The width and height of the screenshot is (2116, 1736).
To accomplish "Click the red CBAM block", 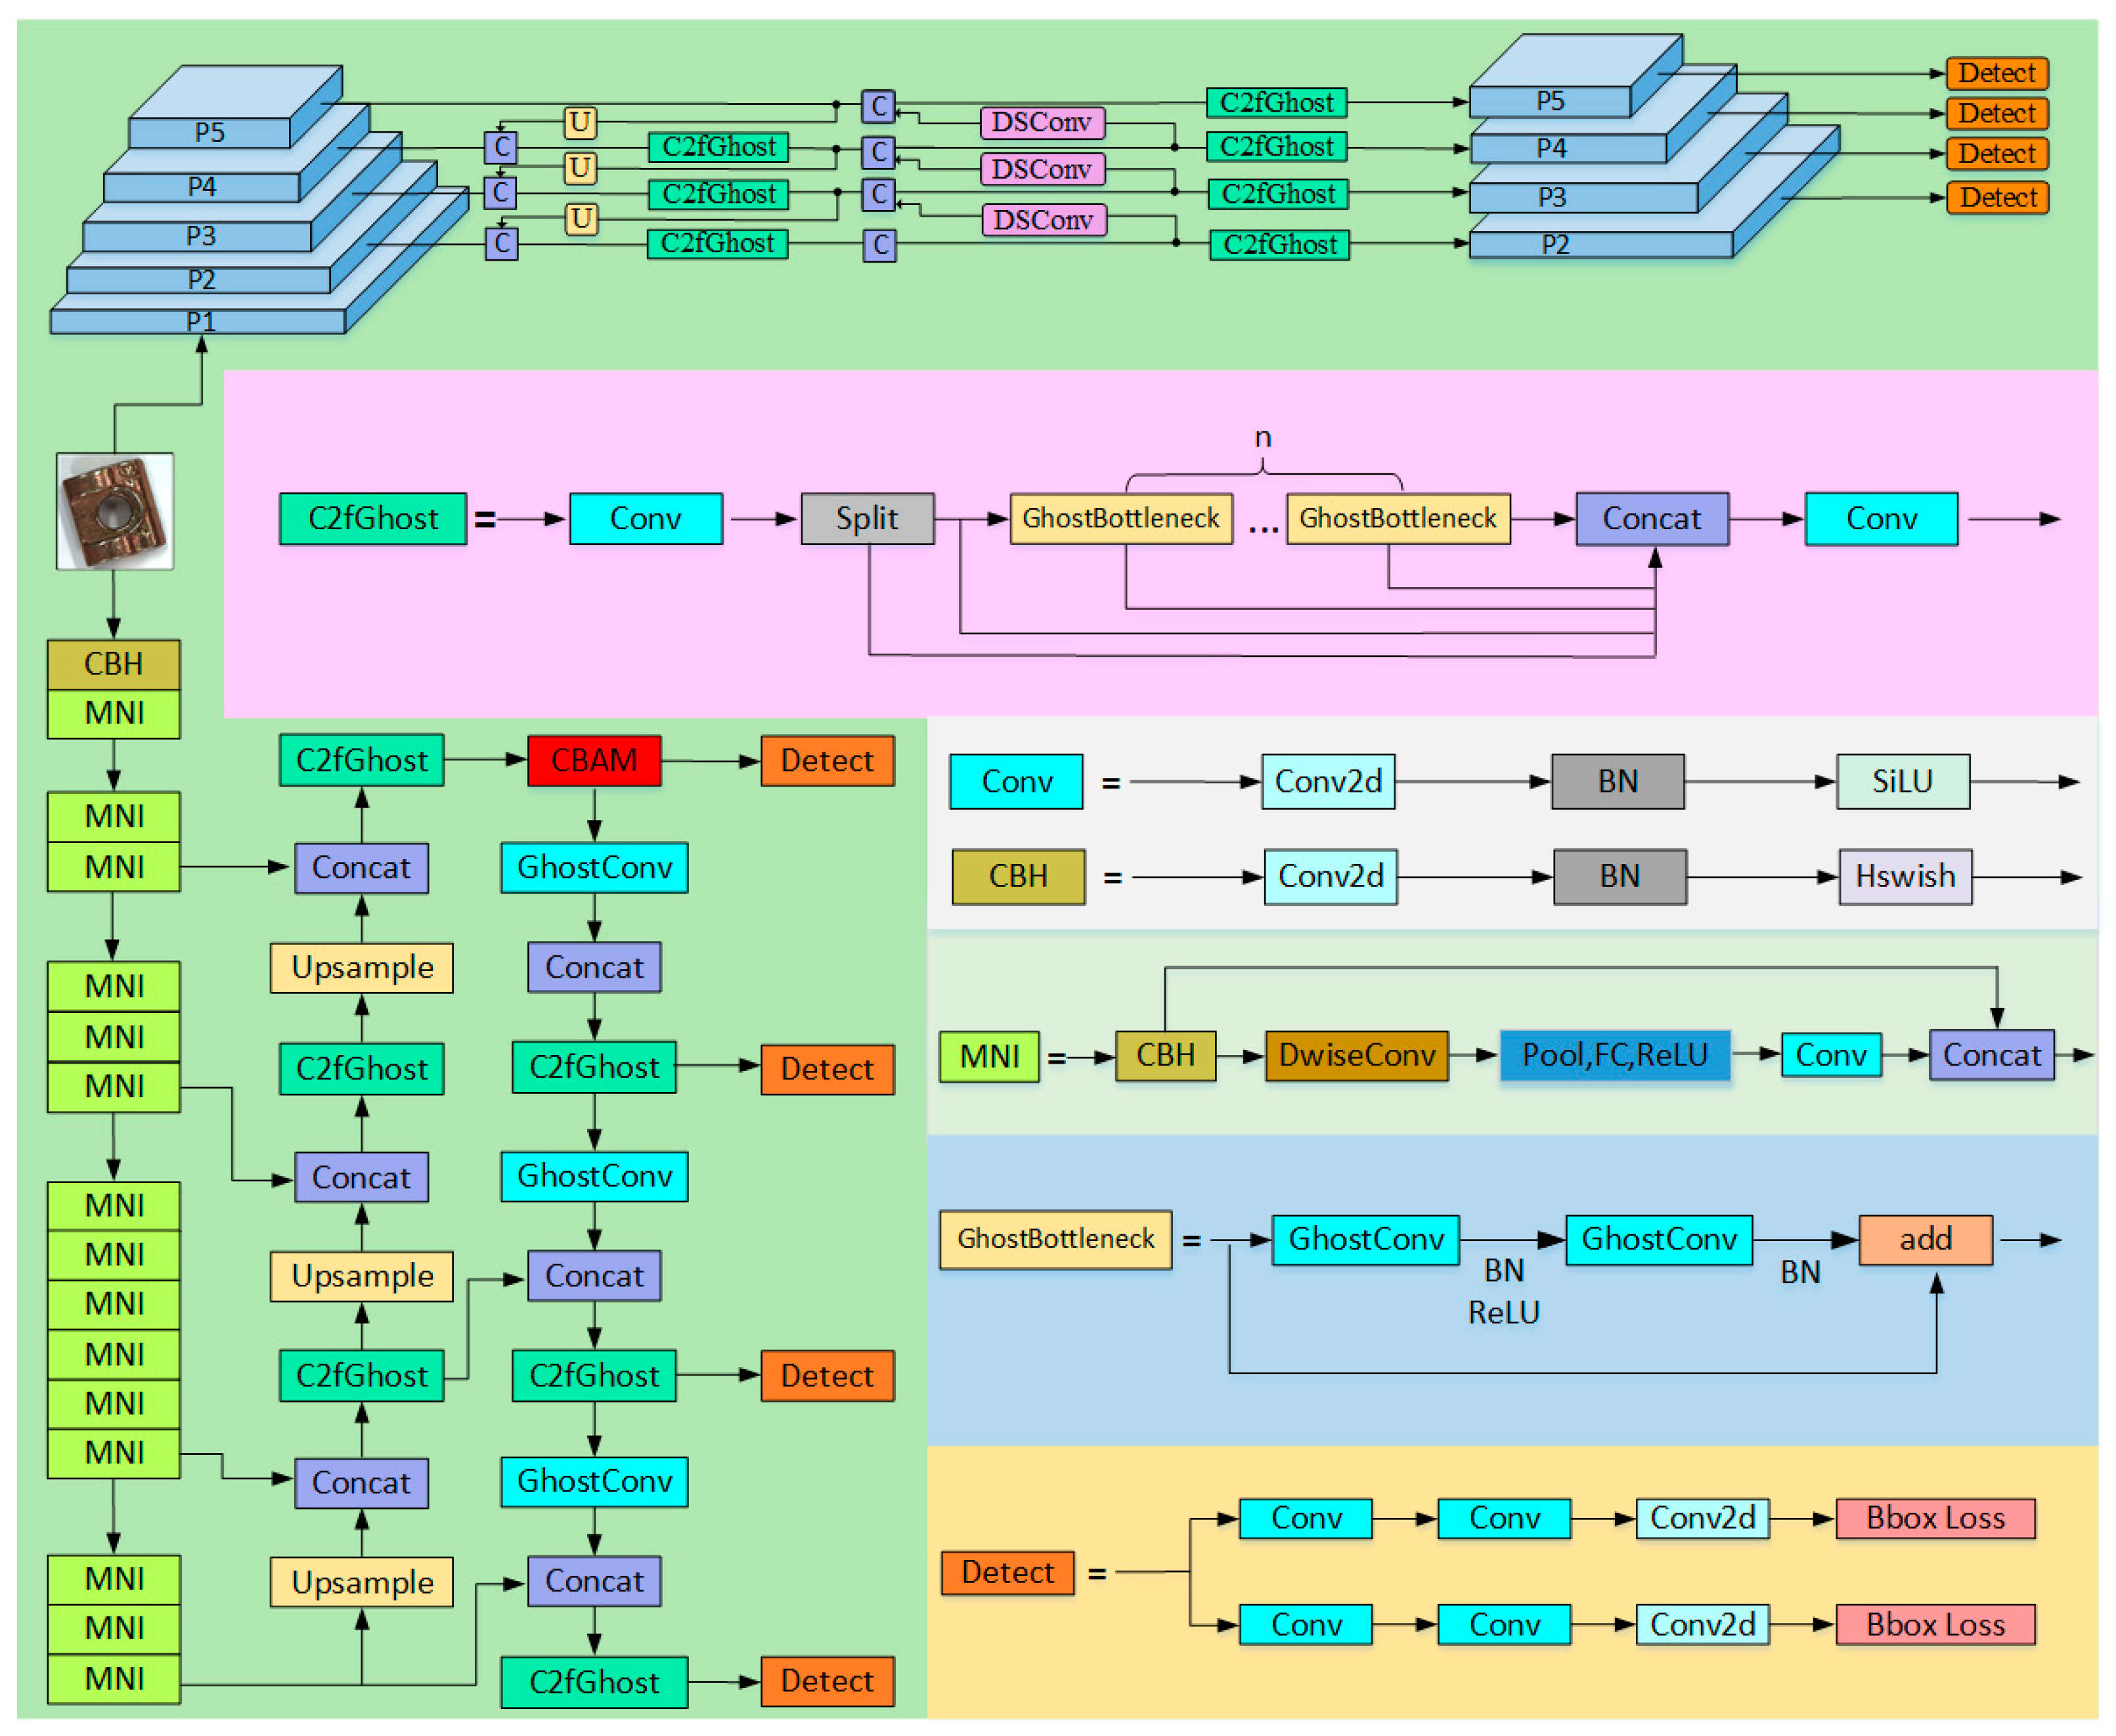I will point(594,761).
